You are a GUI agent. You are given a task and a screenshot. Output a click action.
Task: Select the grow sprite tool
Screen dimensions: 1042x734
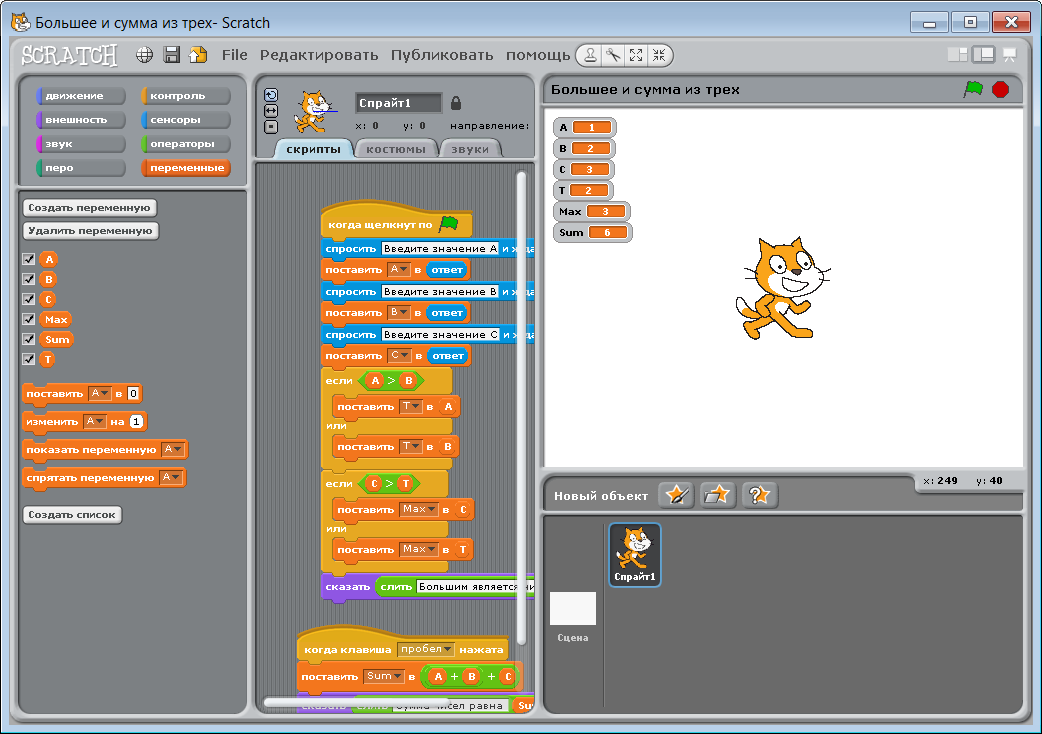(x=636, y=55)
